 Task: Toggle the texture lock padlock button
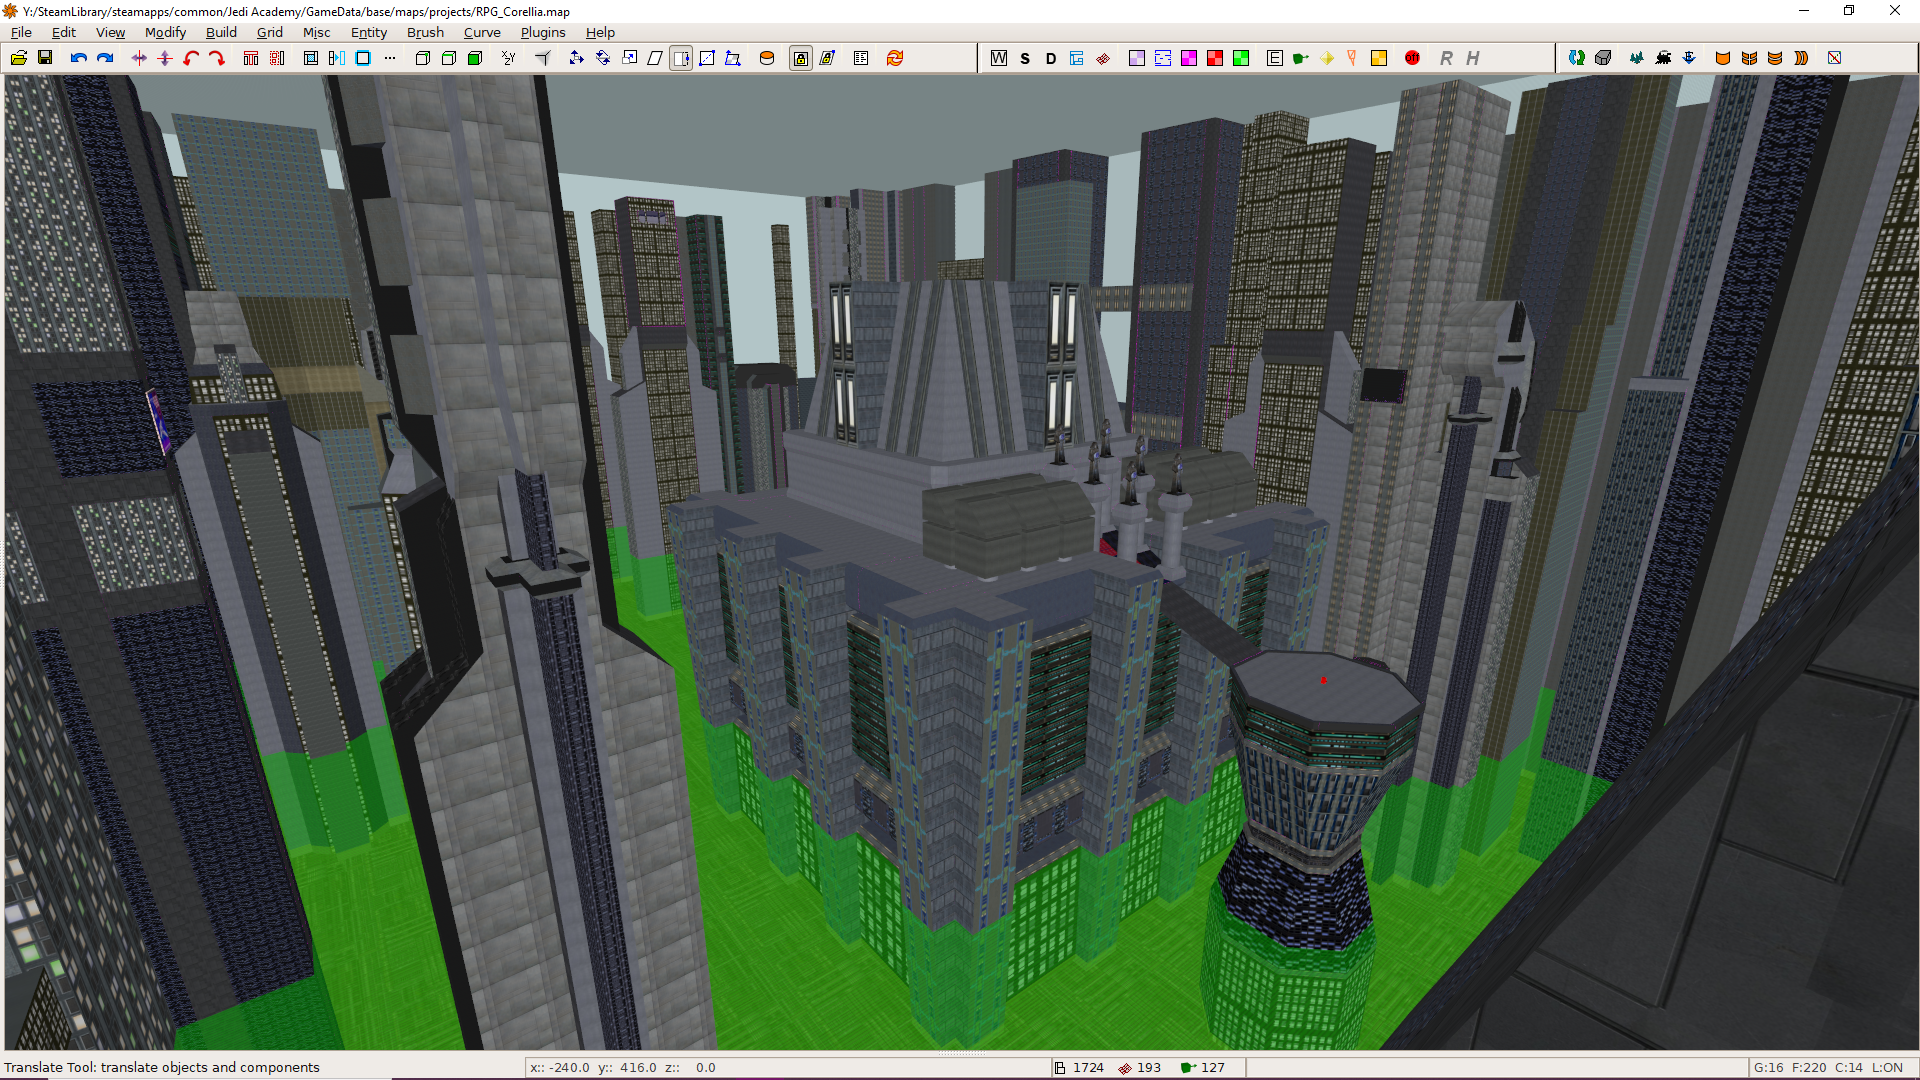[801, 58]
